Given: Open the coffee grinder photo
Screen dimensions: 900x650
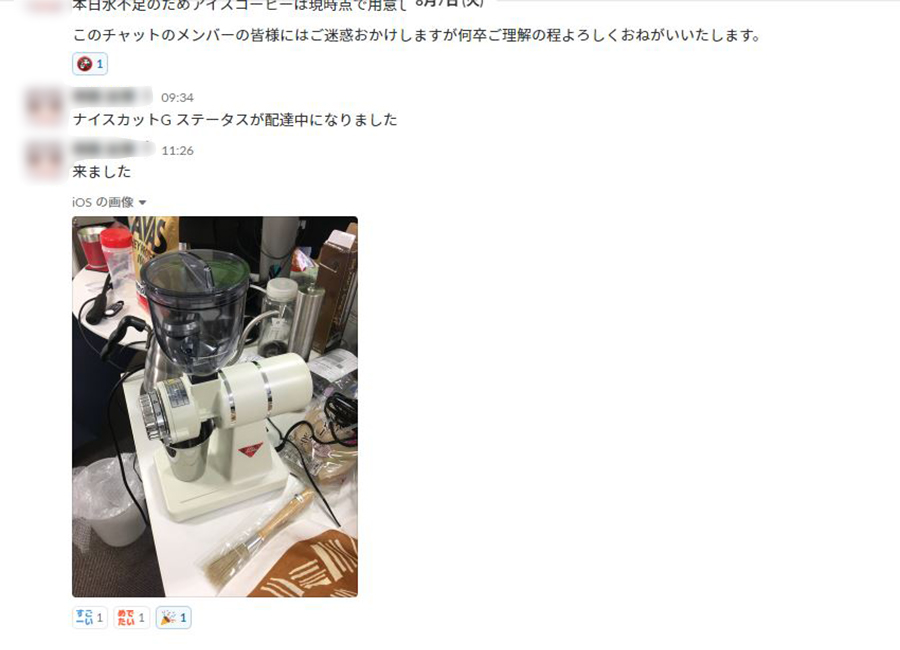Looking at the screenshot, I should pos(215,407).
